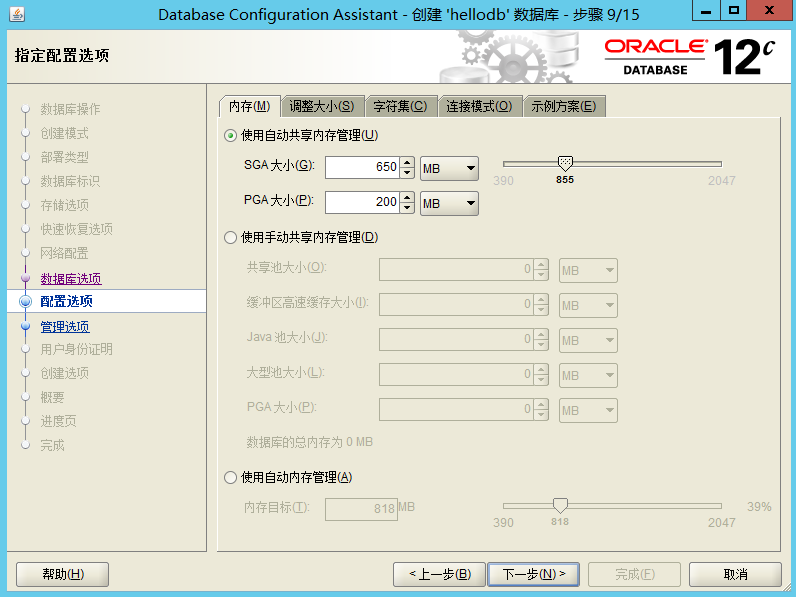Click the 快速恢复选项 step label
Screen dimensions: 796x597
click(x=76, y=229)
